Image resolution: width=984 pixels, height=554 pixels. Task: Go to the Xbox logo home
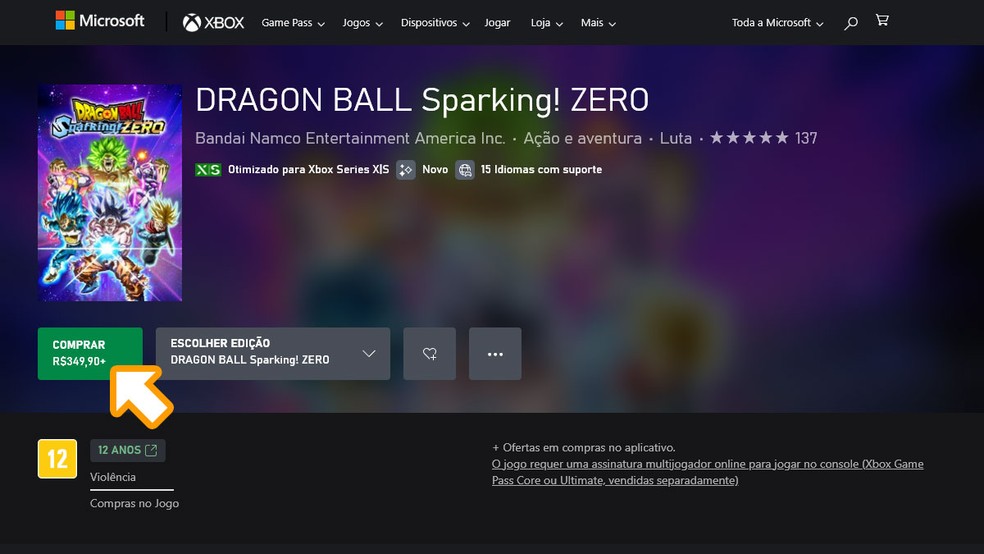click(213, 23)
